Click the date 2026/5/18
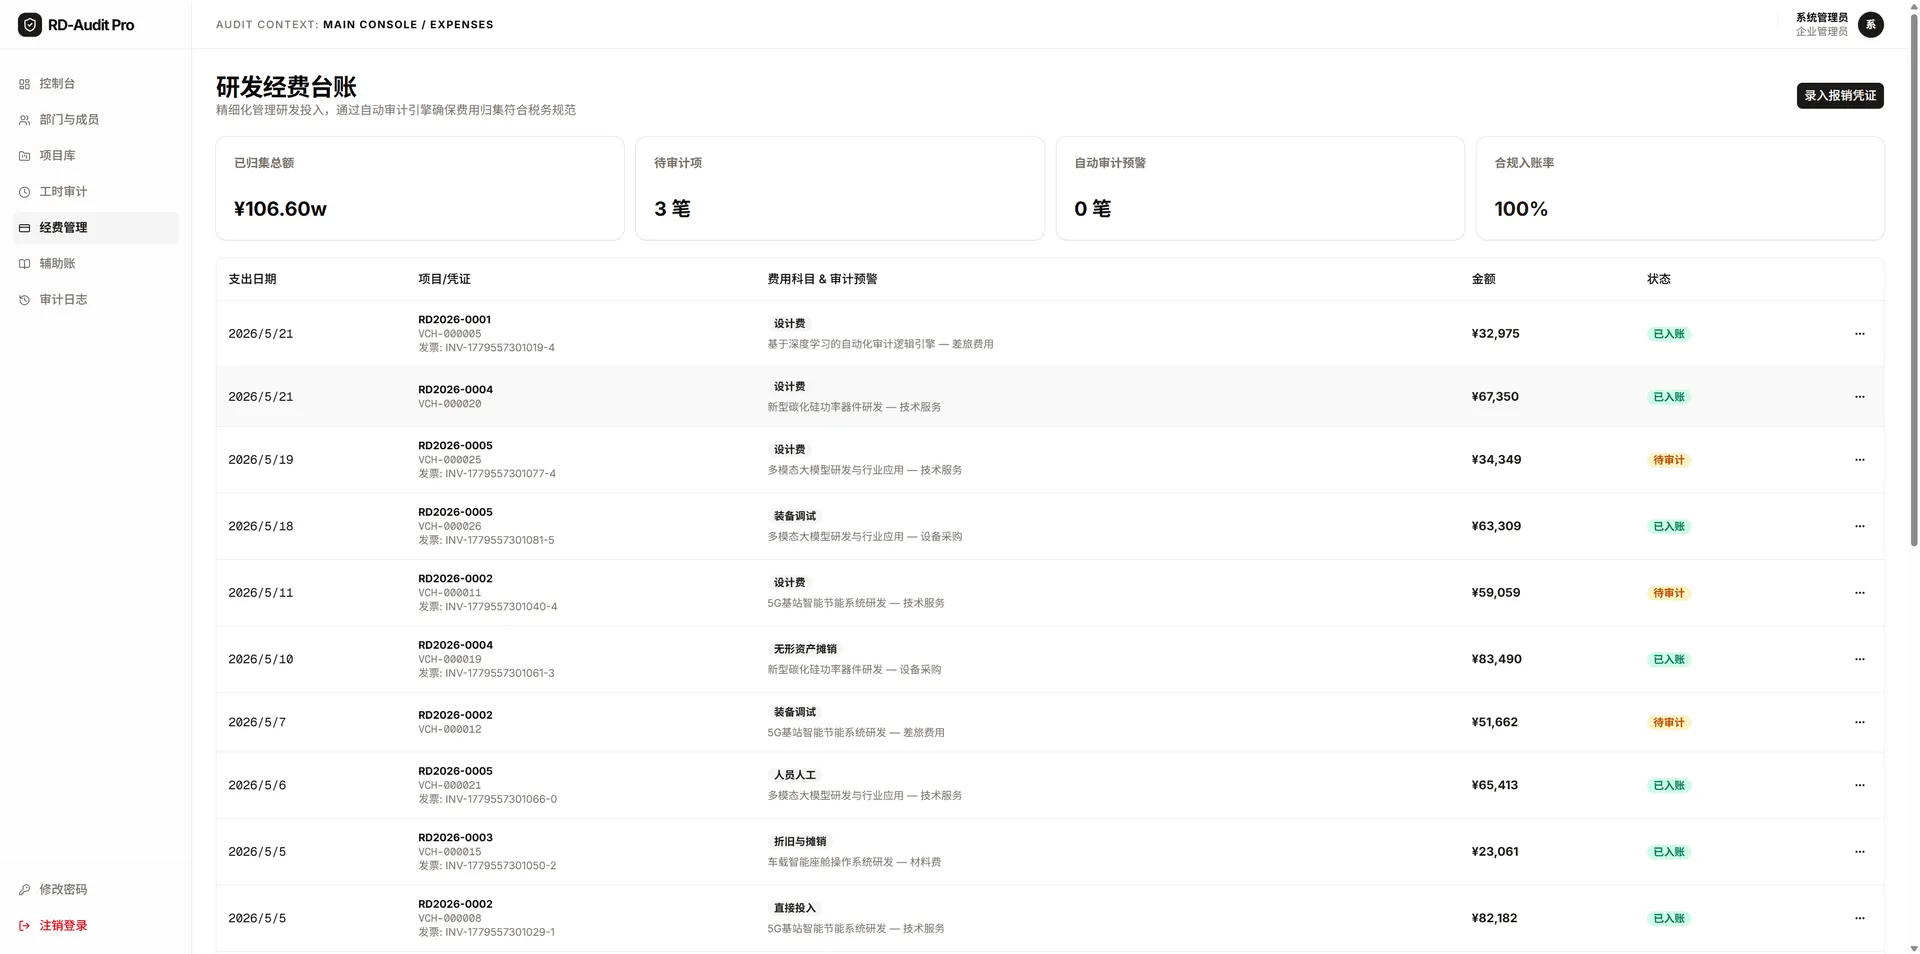 (x=260, y=526)
